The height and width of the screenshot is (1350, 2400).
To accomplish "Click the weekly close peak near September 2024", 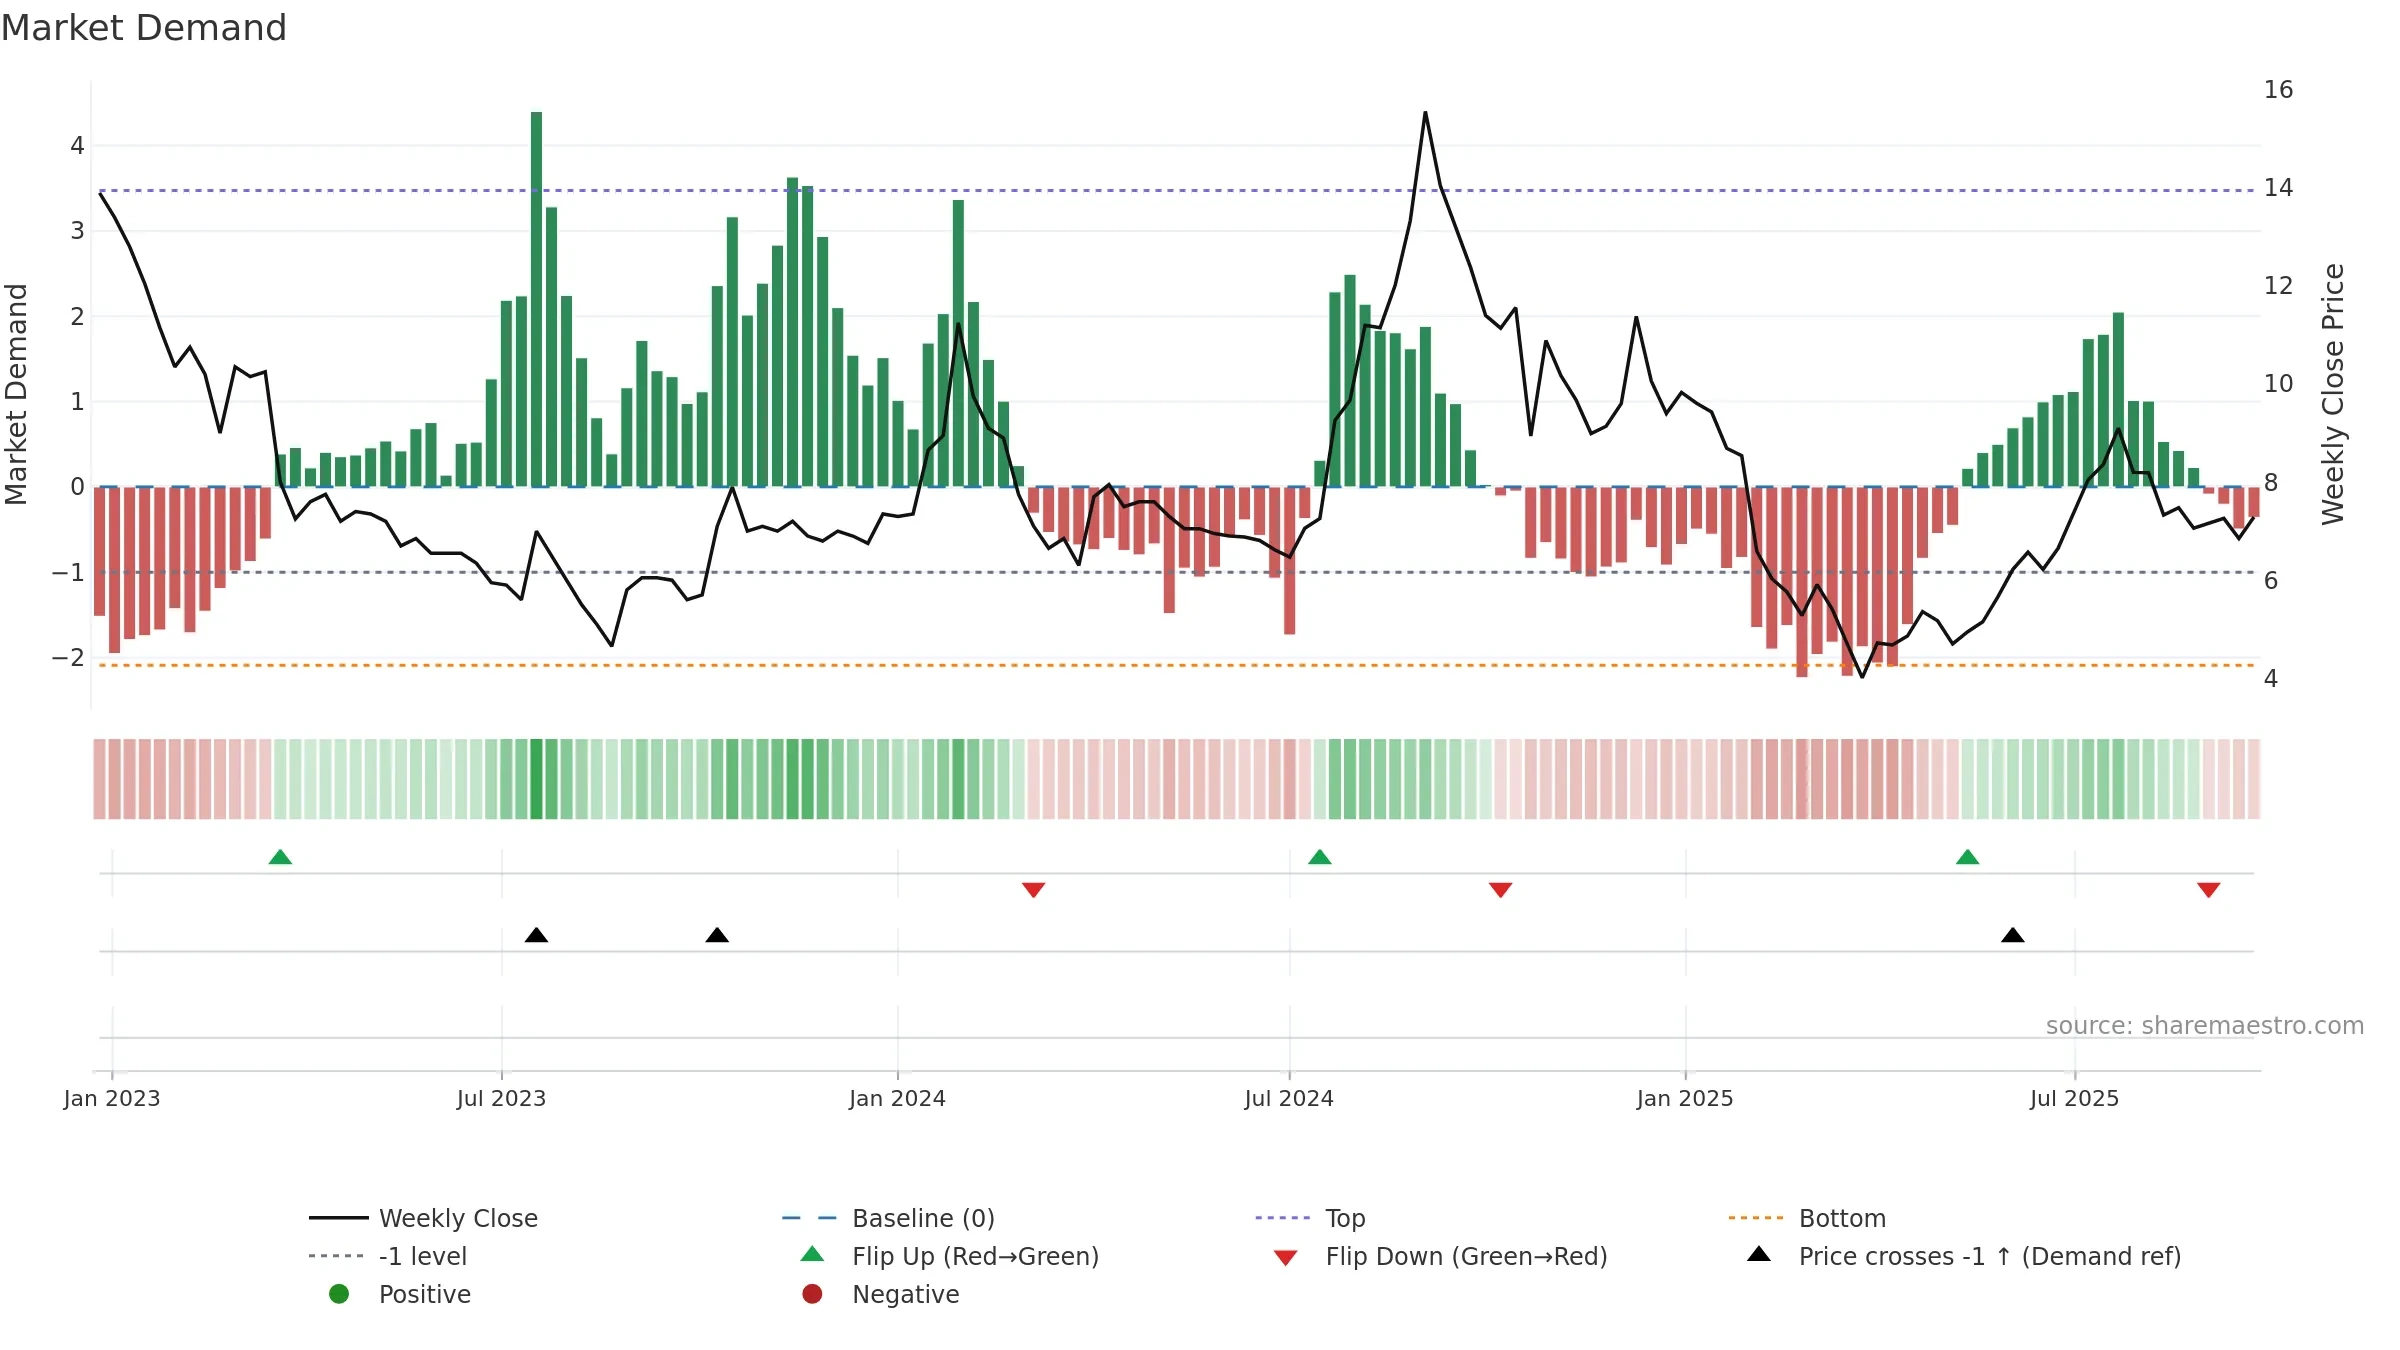I will pyautogui.click(x=1425, y=113).
